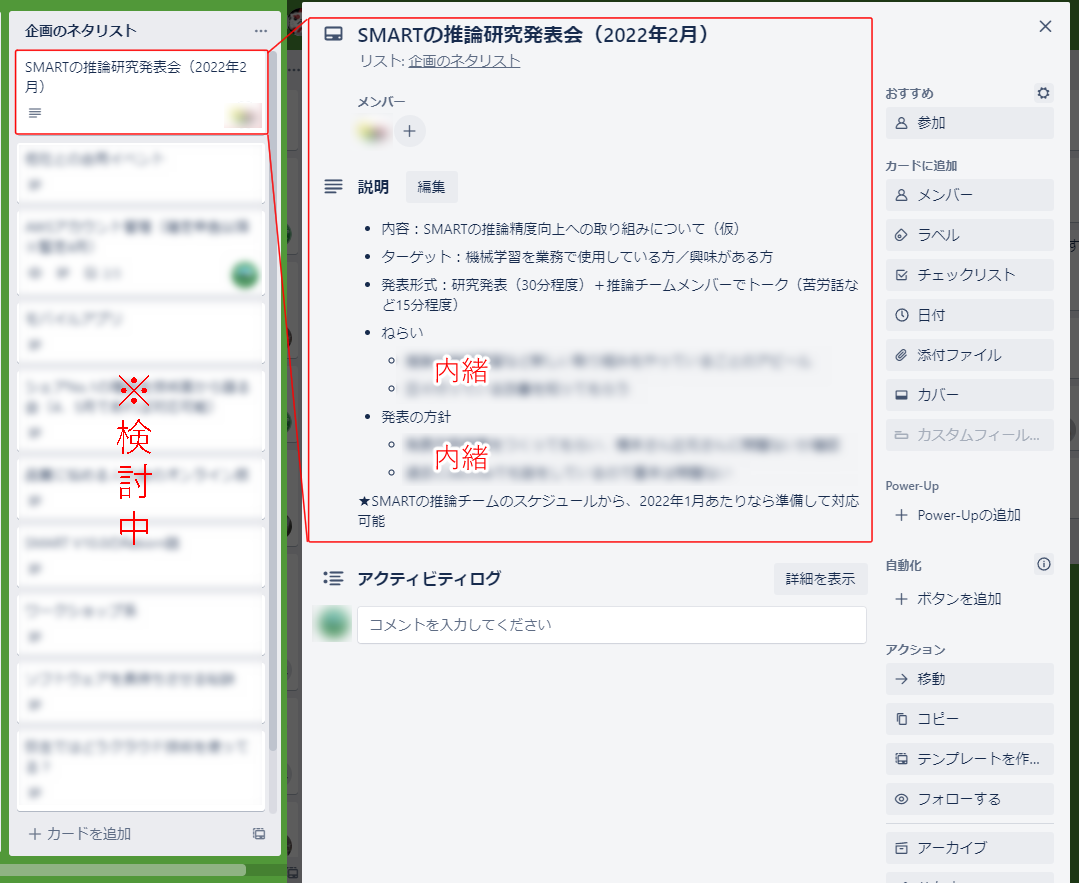Screen dimensions: 1079x883
Task: Archive the card with アーカイブ
Action: [969, 848]
